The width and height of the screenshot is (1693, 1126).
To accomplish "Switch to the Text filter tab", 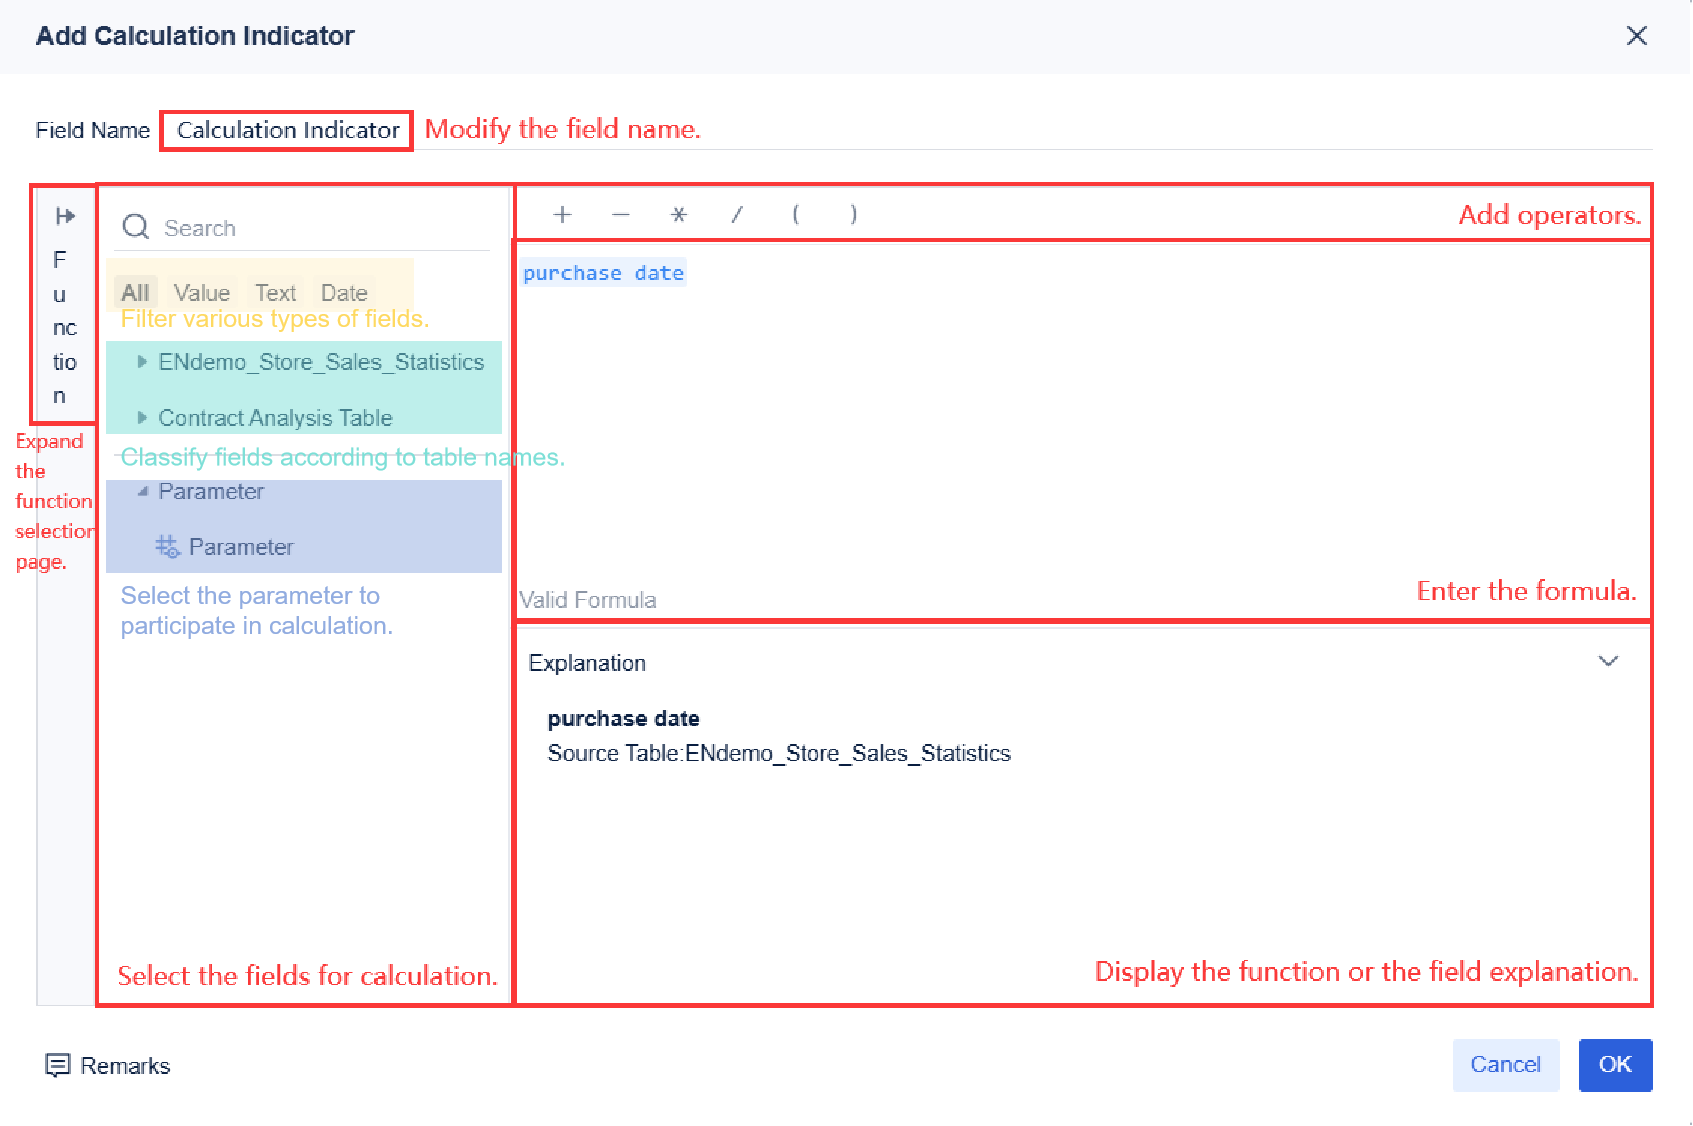I will pos(275,292).
